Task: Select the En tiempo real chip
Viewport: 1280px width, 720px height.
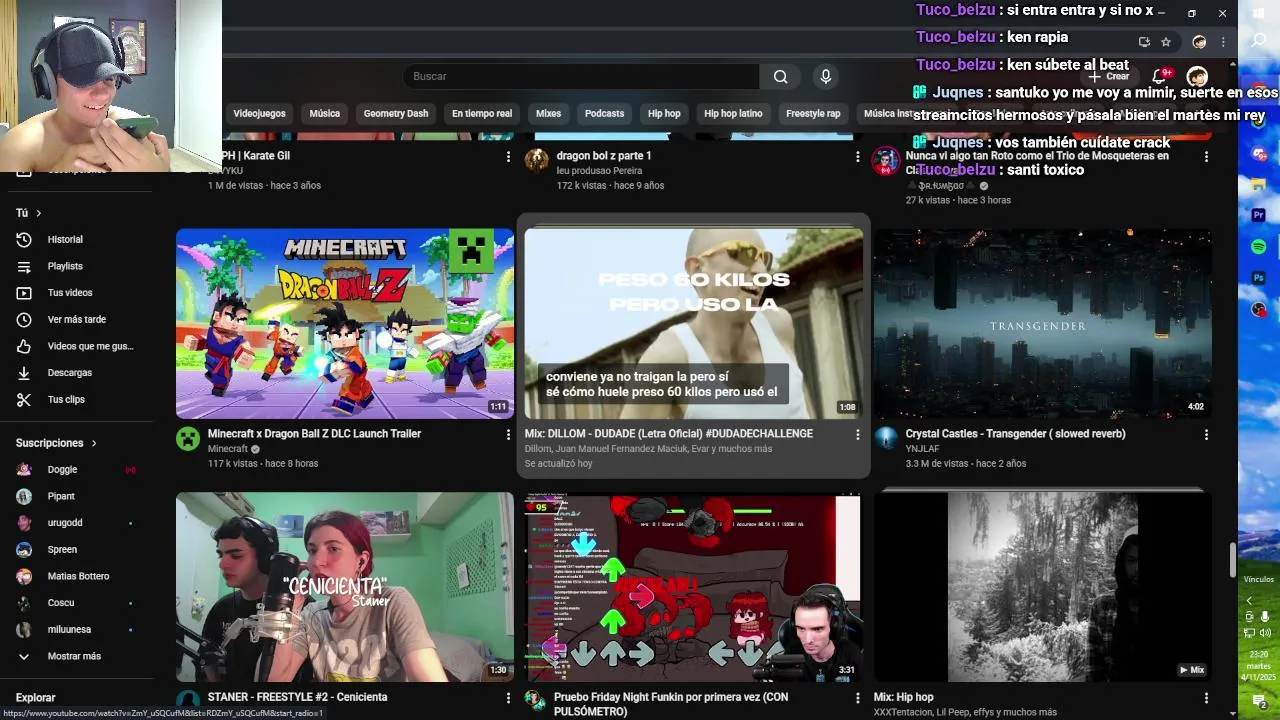Action: point(482,114)
